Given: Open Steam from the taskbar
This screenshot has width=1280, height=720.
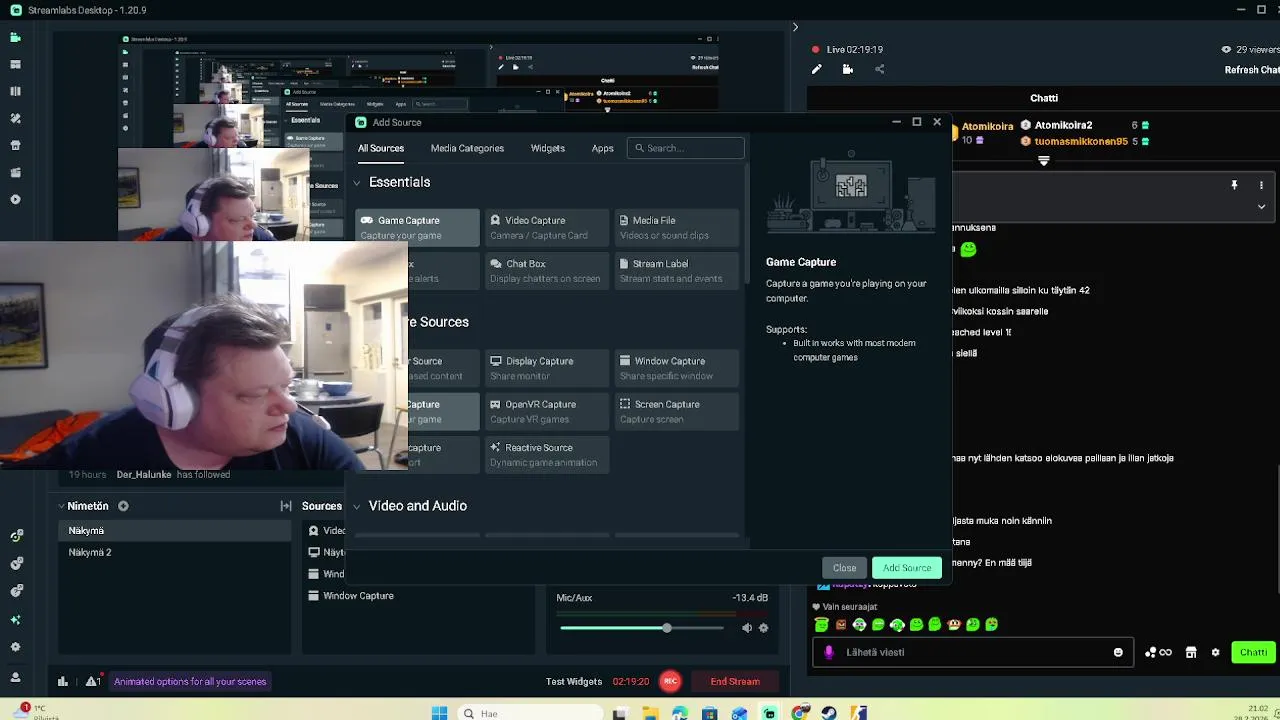Looking at the screenshot, I should coord(829,713).
